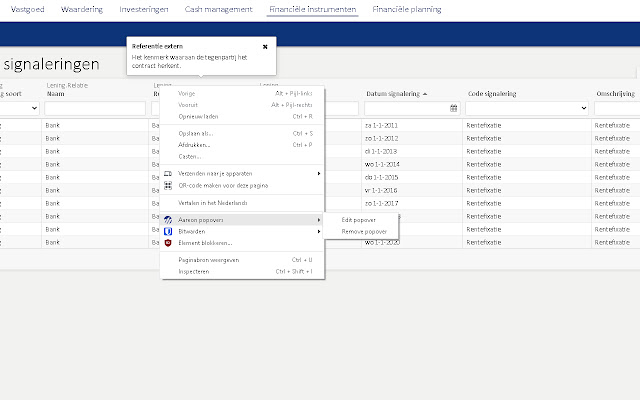Select Edit popover from submenu
This screenshot has width=640, height=400.
tap(359, 220)
